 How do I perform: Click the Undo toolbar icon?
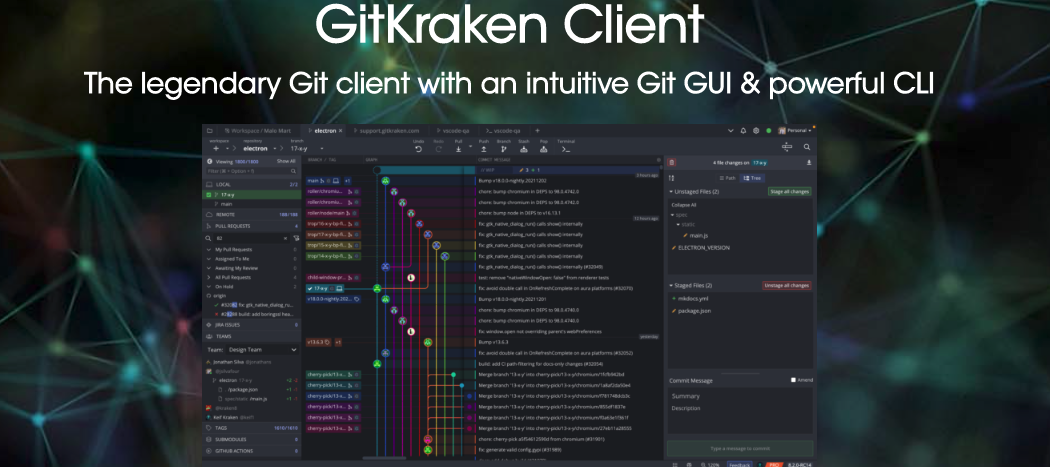pos(419,149)
